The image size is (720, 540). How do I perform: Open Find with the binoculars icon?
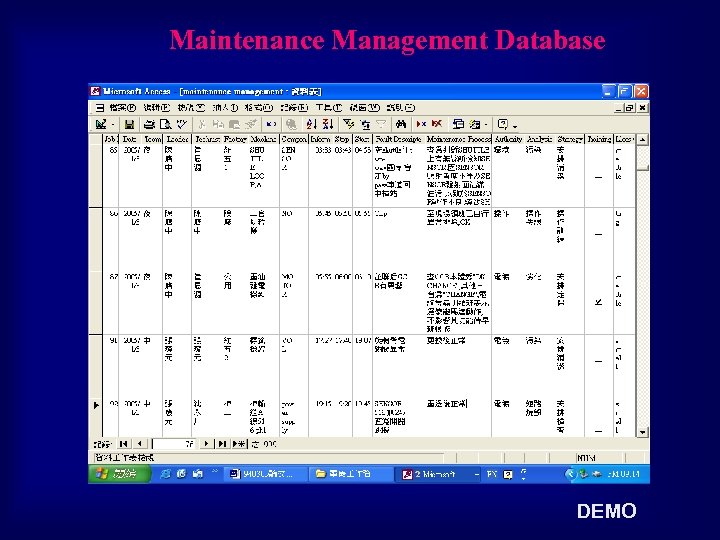coord(401,124)
